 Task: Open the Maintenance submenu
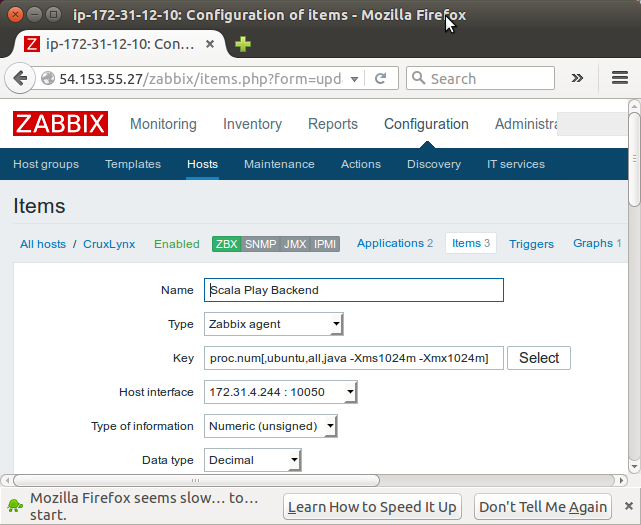point(279,164)
